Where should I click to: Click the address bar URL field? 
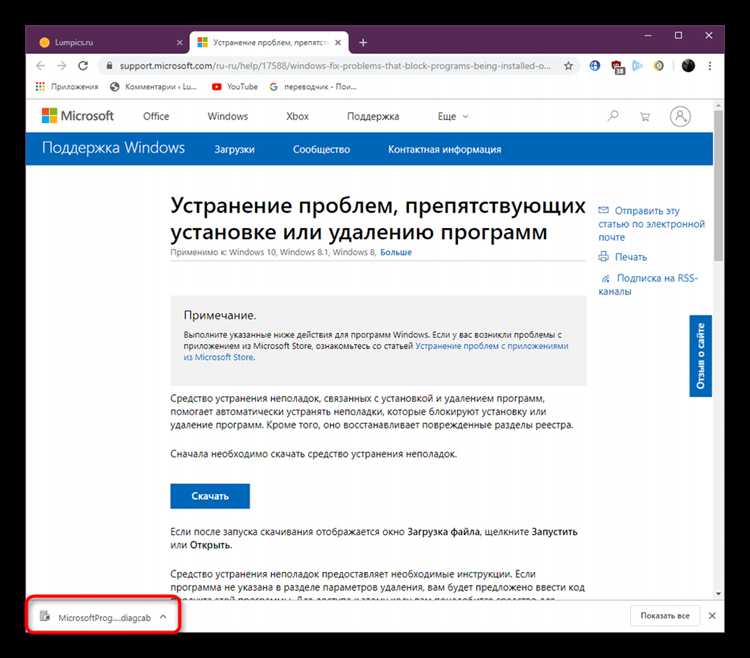[335, 66]
